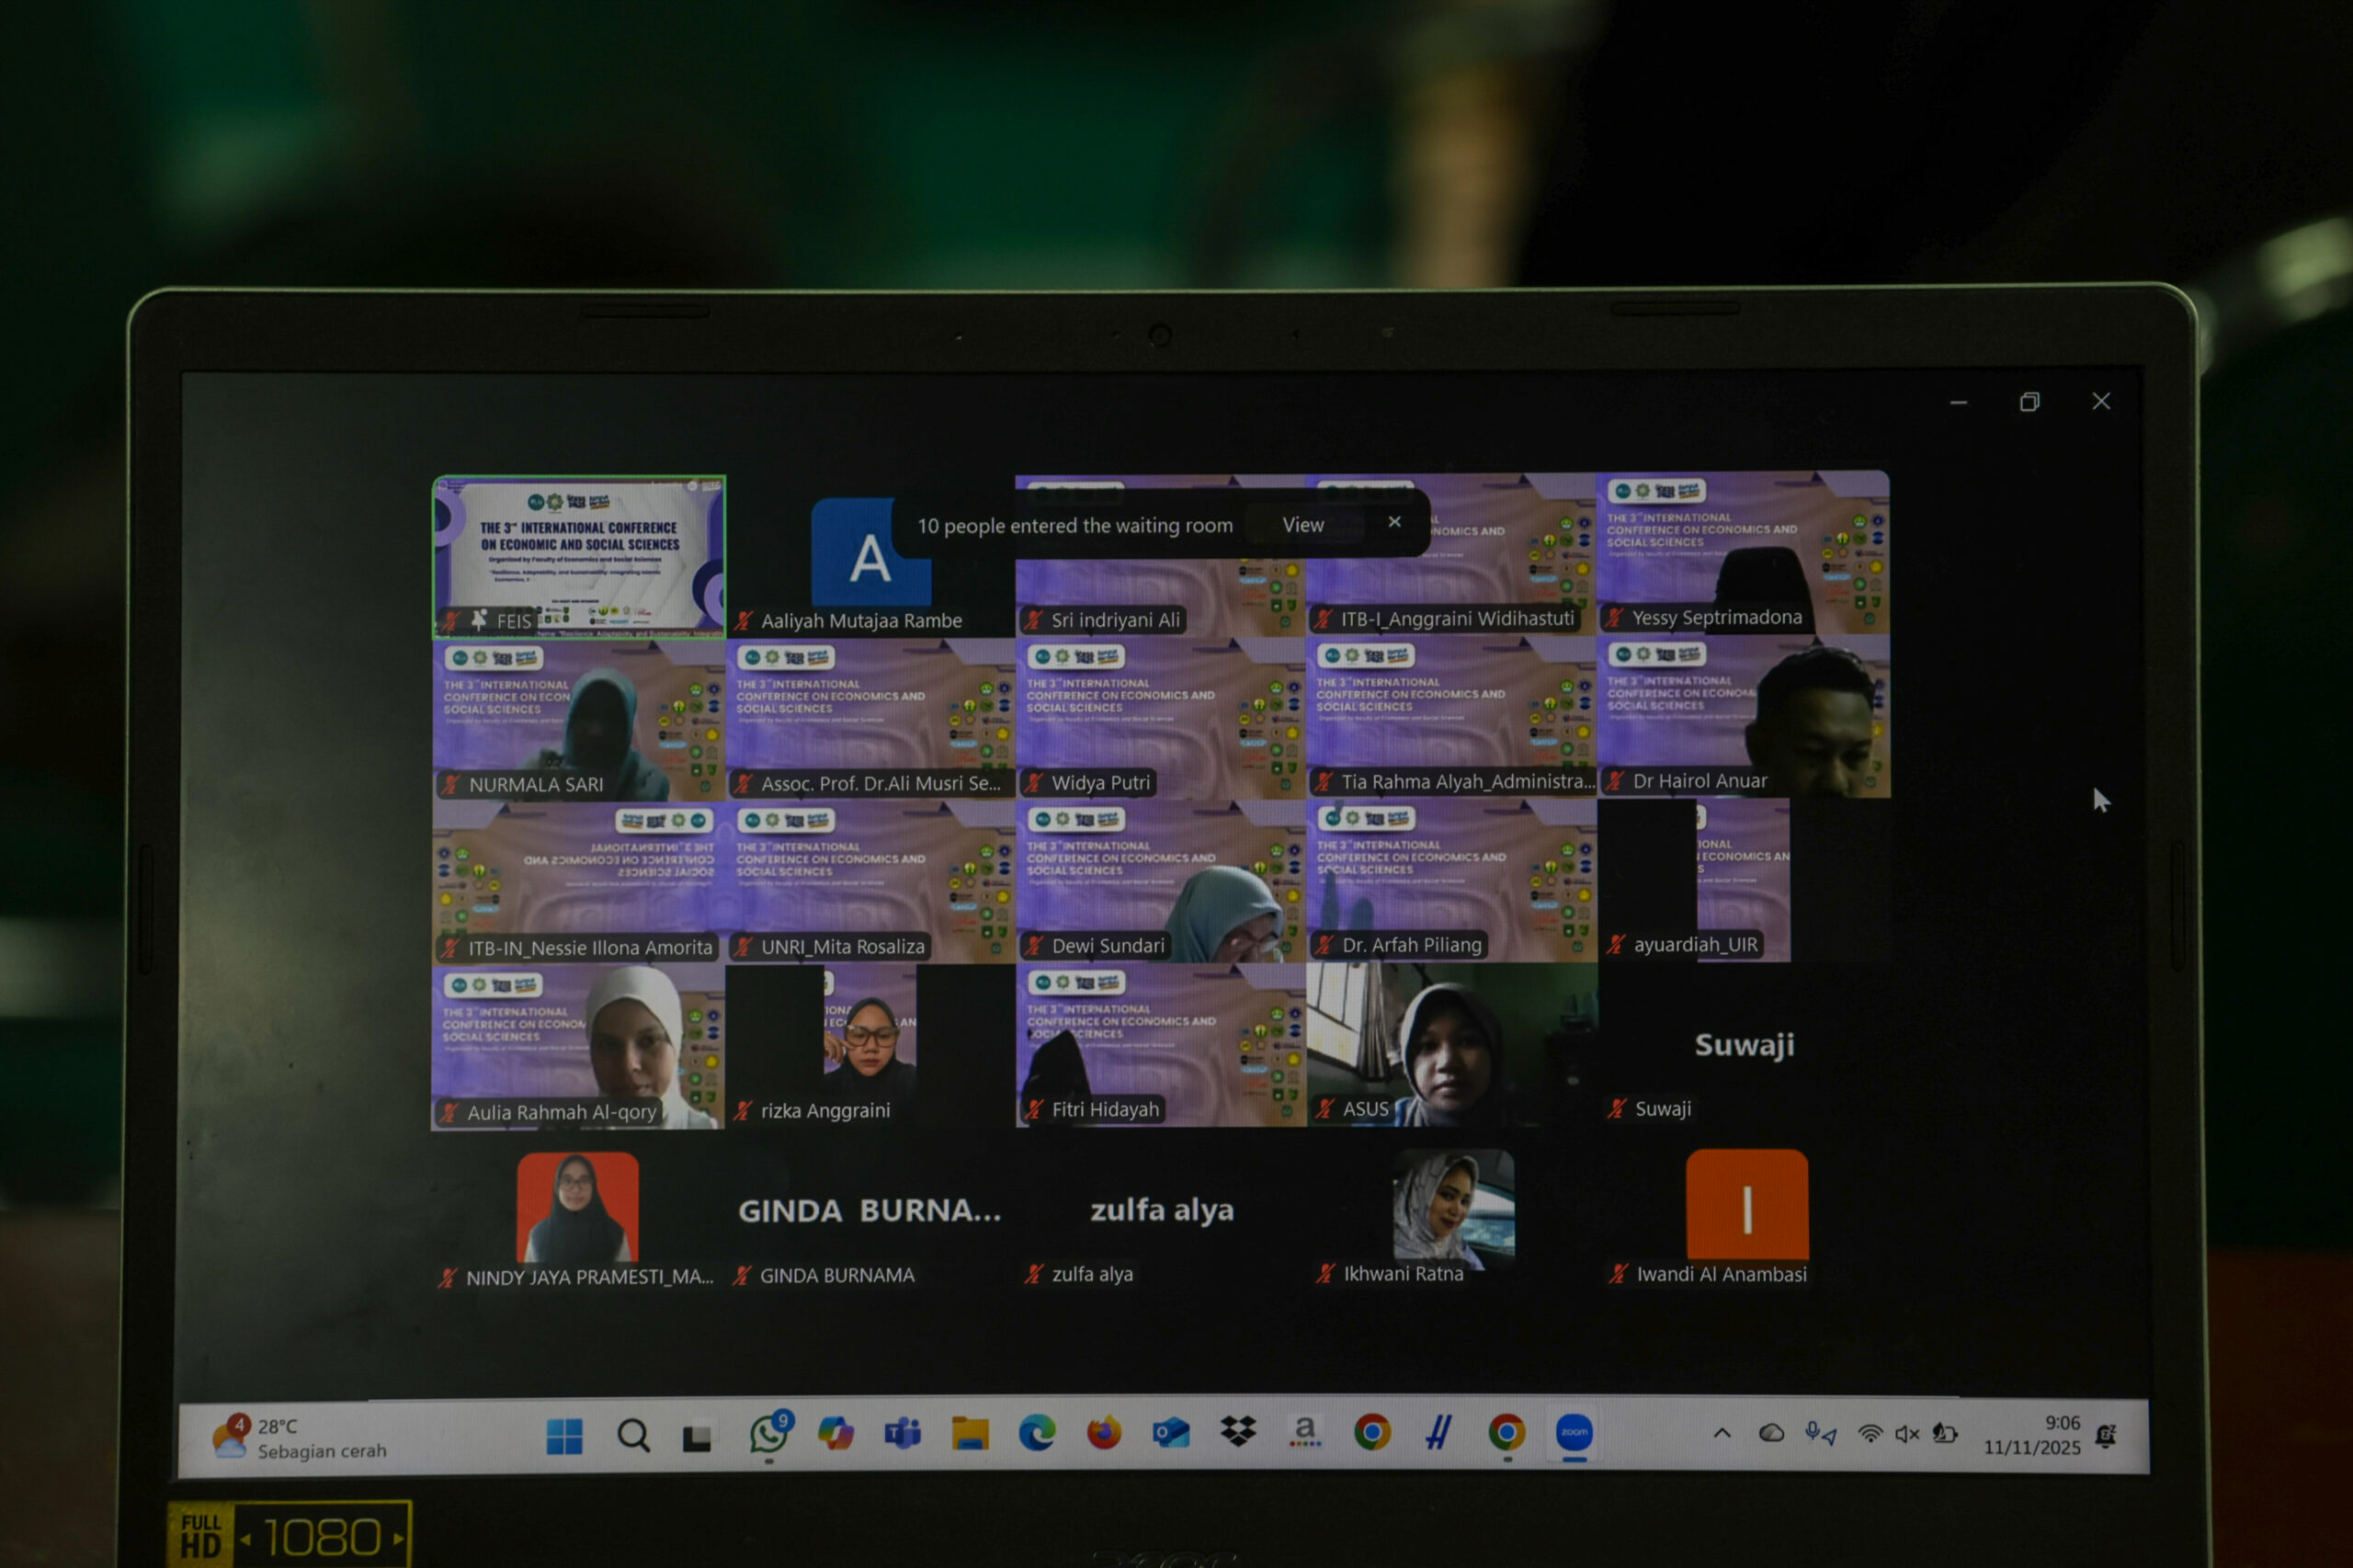
Task: Select the FEIS pinned video thumbnail
Action: pyautogui.click(x=579, y=556)
